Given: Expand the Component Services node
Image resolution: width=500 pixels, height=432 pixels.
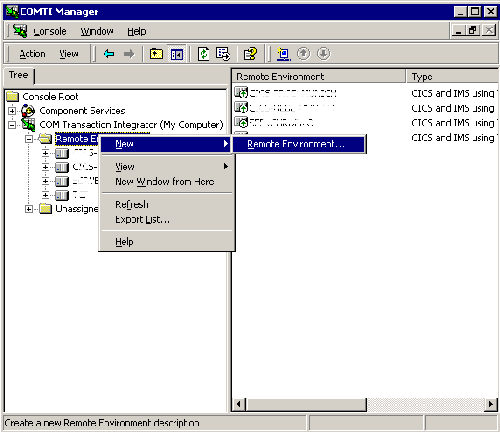Looking at the screenshot, I should click(12, 111).
